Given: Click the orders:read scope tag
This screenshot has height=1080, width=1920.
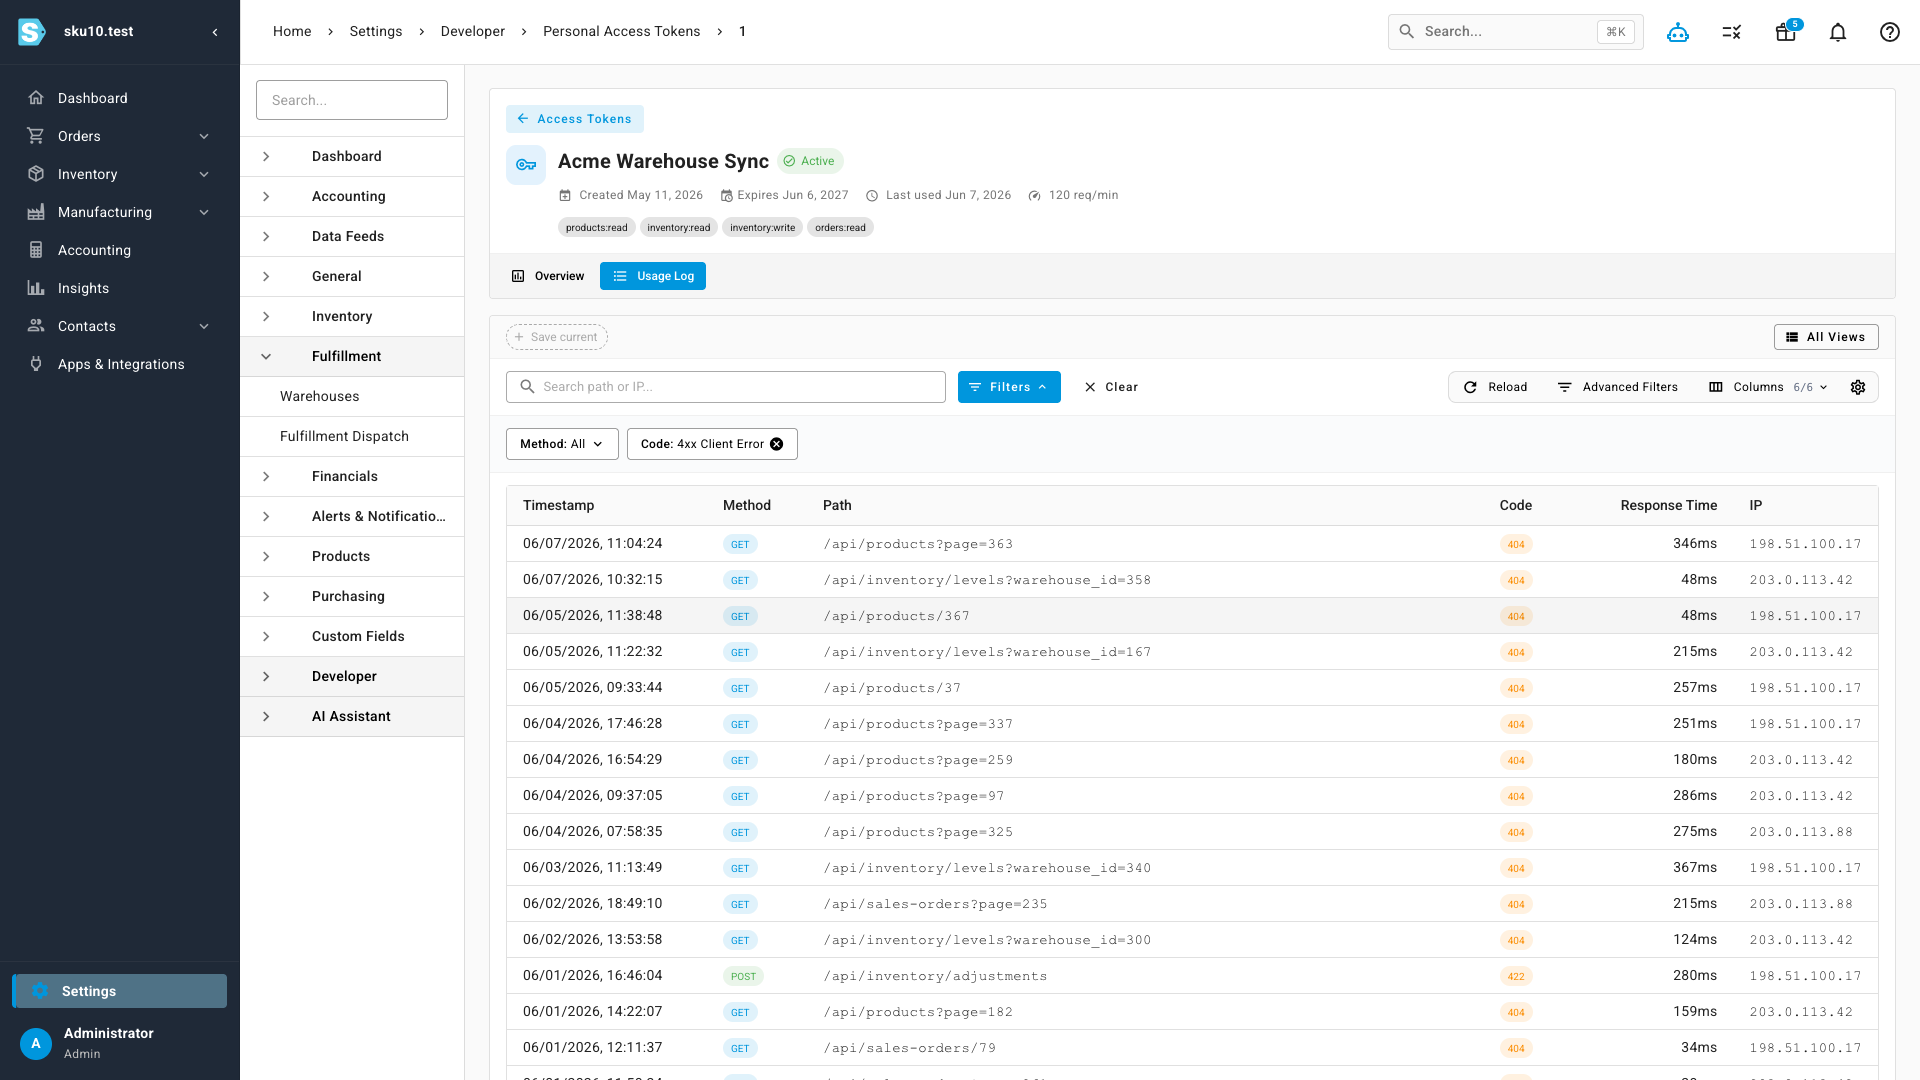Looking at the screenshot, I should click(x=840, y=228).
